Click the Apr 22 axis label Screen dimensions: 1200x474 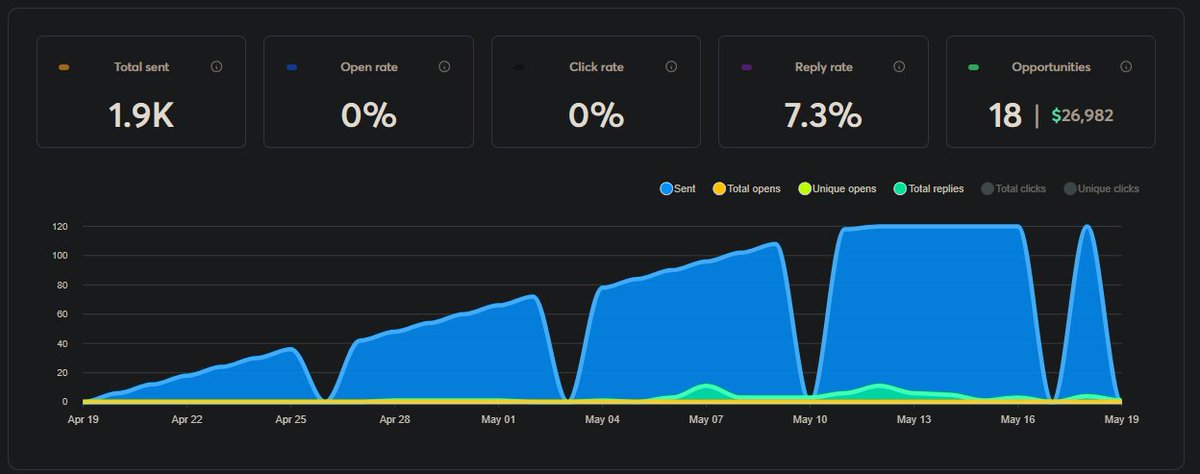click(x=187, y=420)
